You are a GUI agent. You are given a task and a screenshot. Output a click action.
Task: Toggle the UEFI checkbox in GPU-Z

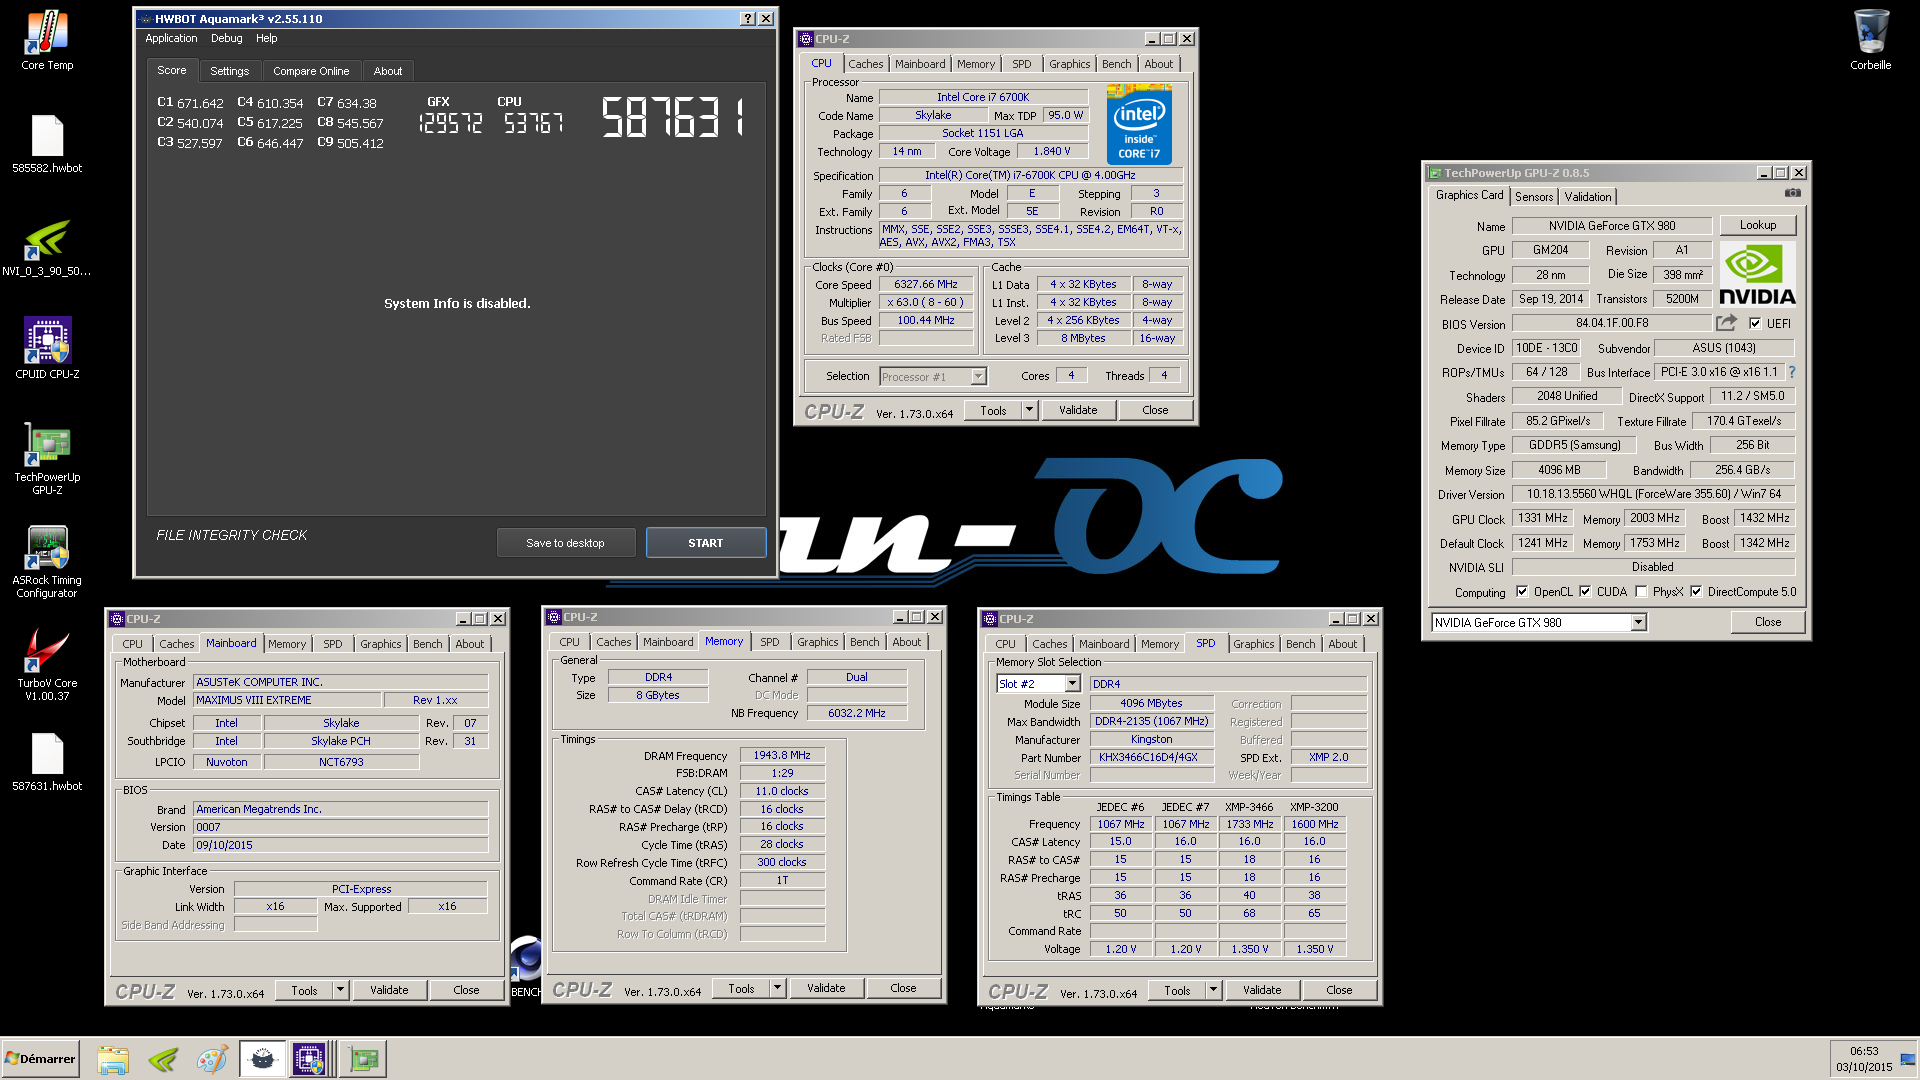point(1755,323)
